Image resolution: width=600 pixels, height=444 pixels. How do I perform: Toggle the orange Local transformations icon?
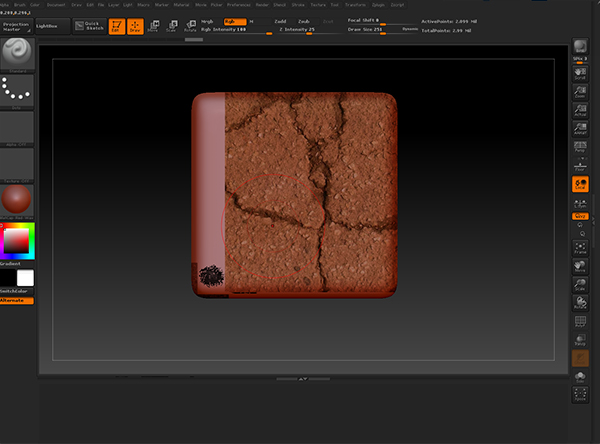(580, 184)
